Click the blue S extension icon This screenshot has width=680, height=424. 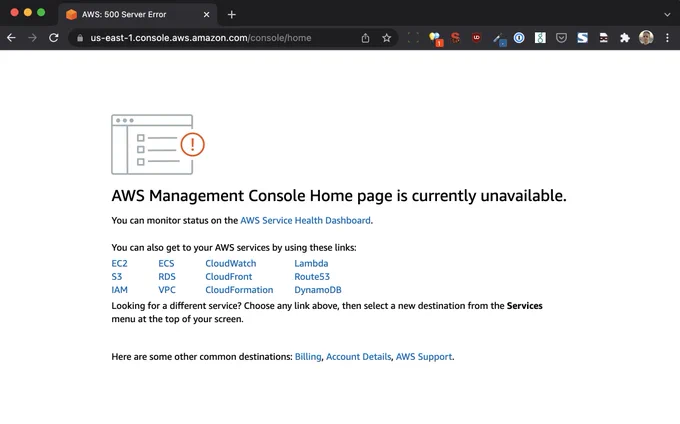tap(582, 38)
